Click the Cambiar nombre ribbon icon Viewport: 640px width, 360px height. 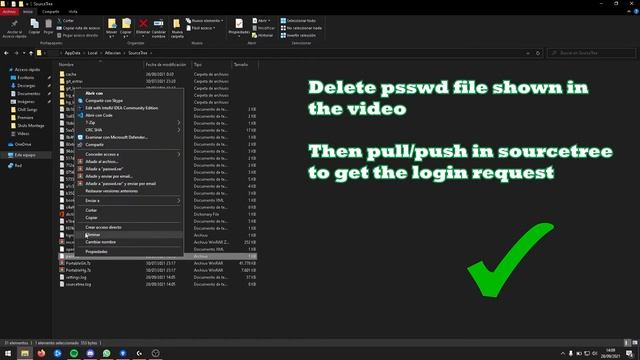(158, 24)
